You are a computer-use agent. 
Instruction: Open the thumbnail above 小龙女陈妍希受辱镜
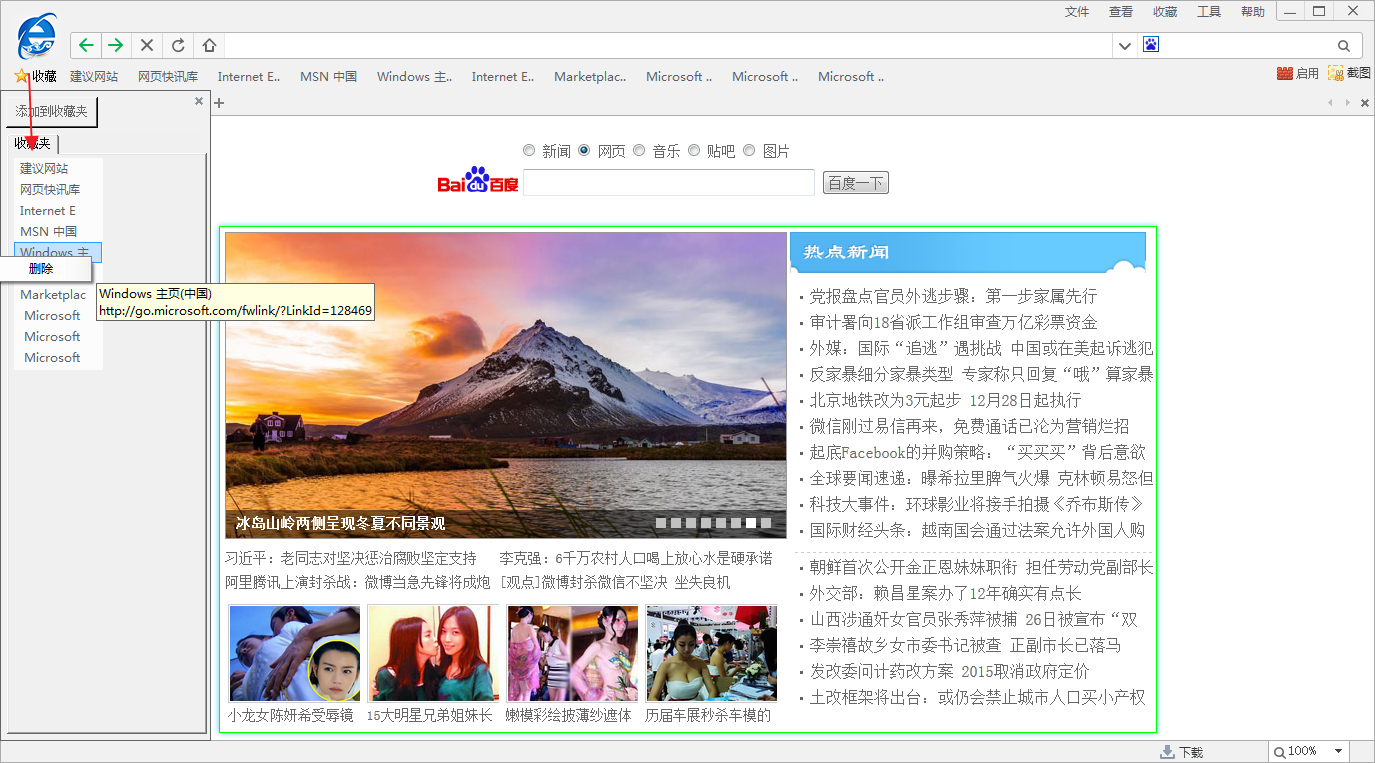pyautogui.click(x=295, y=653)
